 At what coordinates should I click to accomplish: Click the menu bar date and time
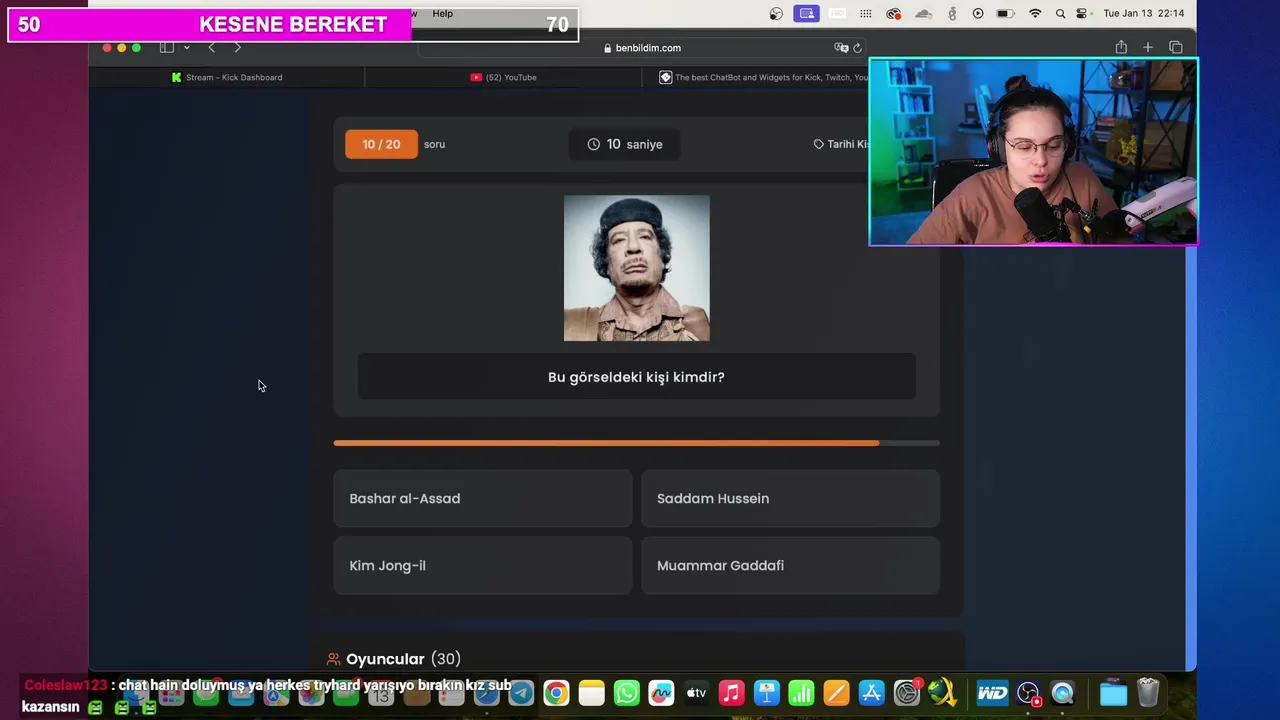[1143, 13]
